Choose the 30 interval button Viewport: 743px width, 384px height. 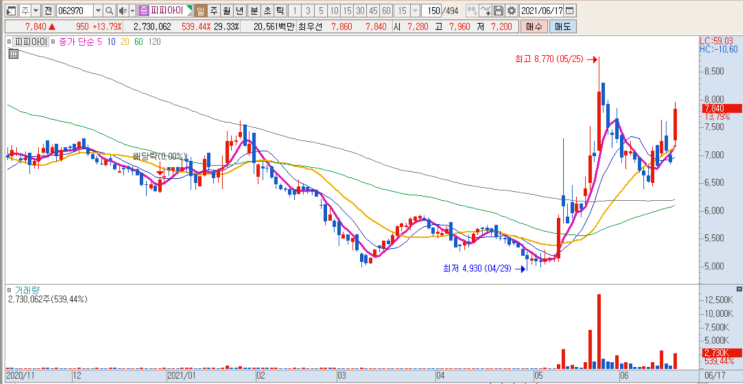[x=360, y=10]
